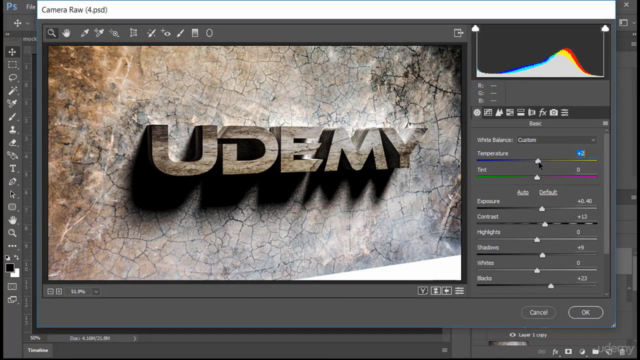Click the Blacks slider handle
The height and width of the screenshot is (360, 640).
pyautogui.click(x=551, y=286)
